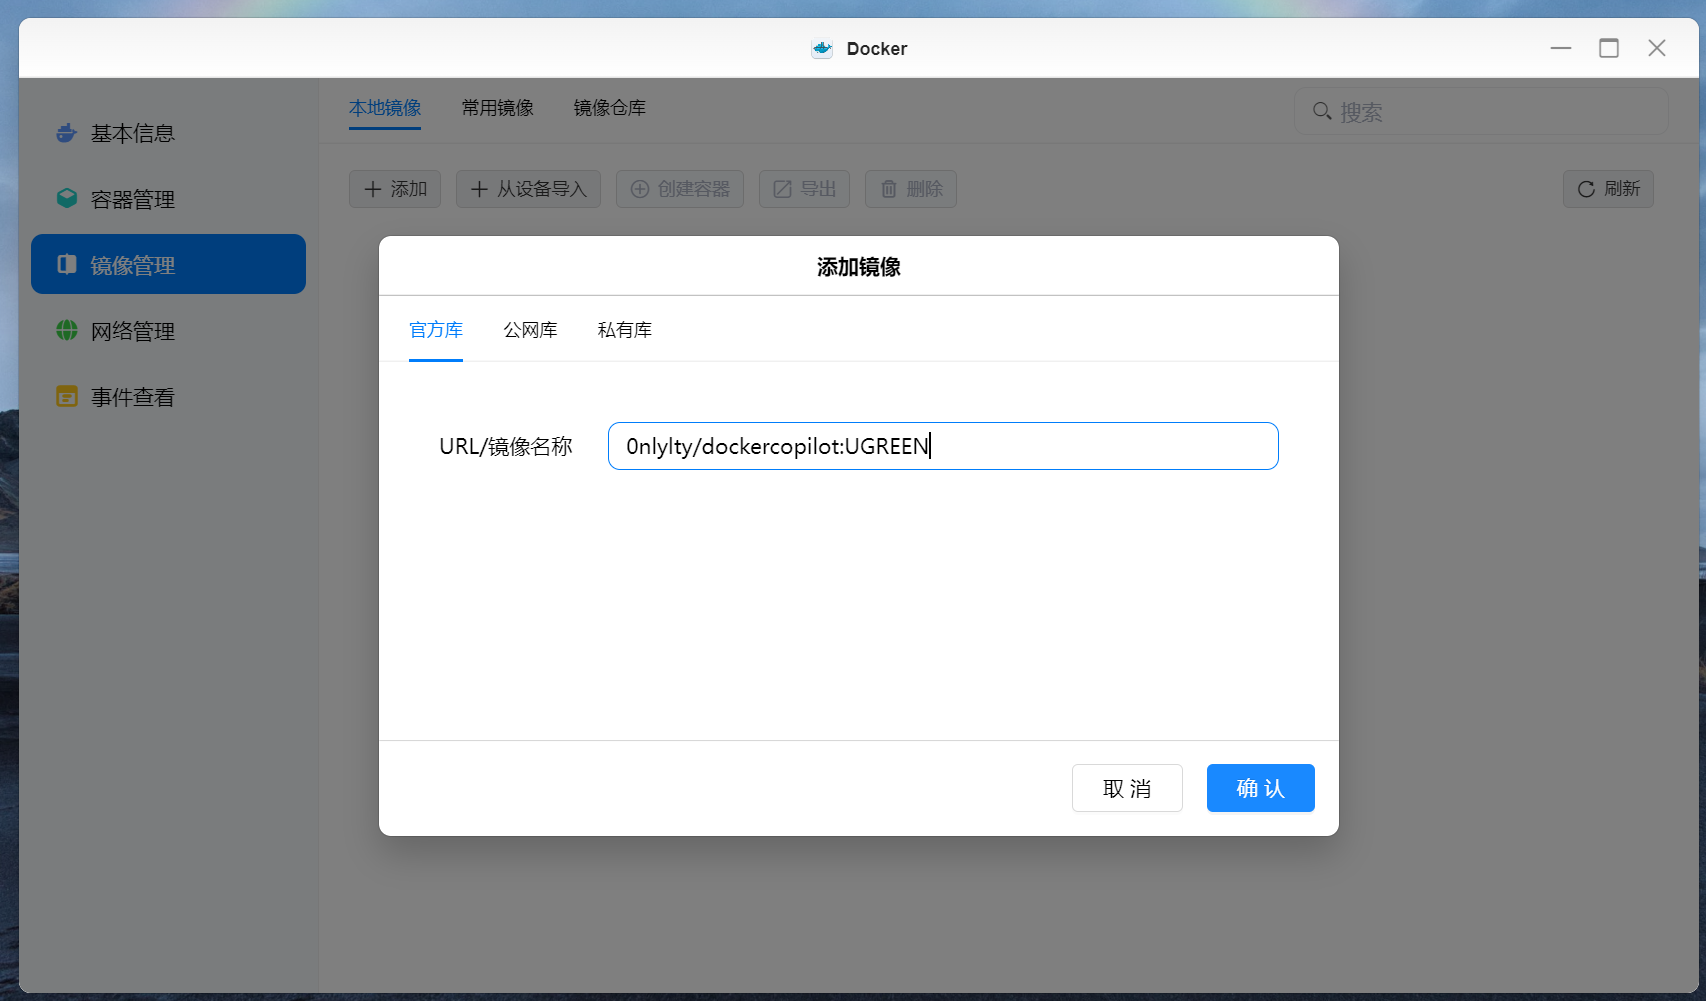Click the 刷新 refresh button
The width and height of the screenshot is (1706, 1001).
(x=1608, y=189)
